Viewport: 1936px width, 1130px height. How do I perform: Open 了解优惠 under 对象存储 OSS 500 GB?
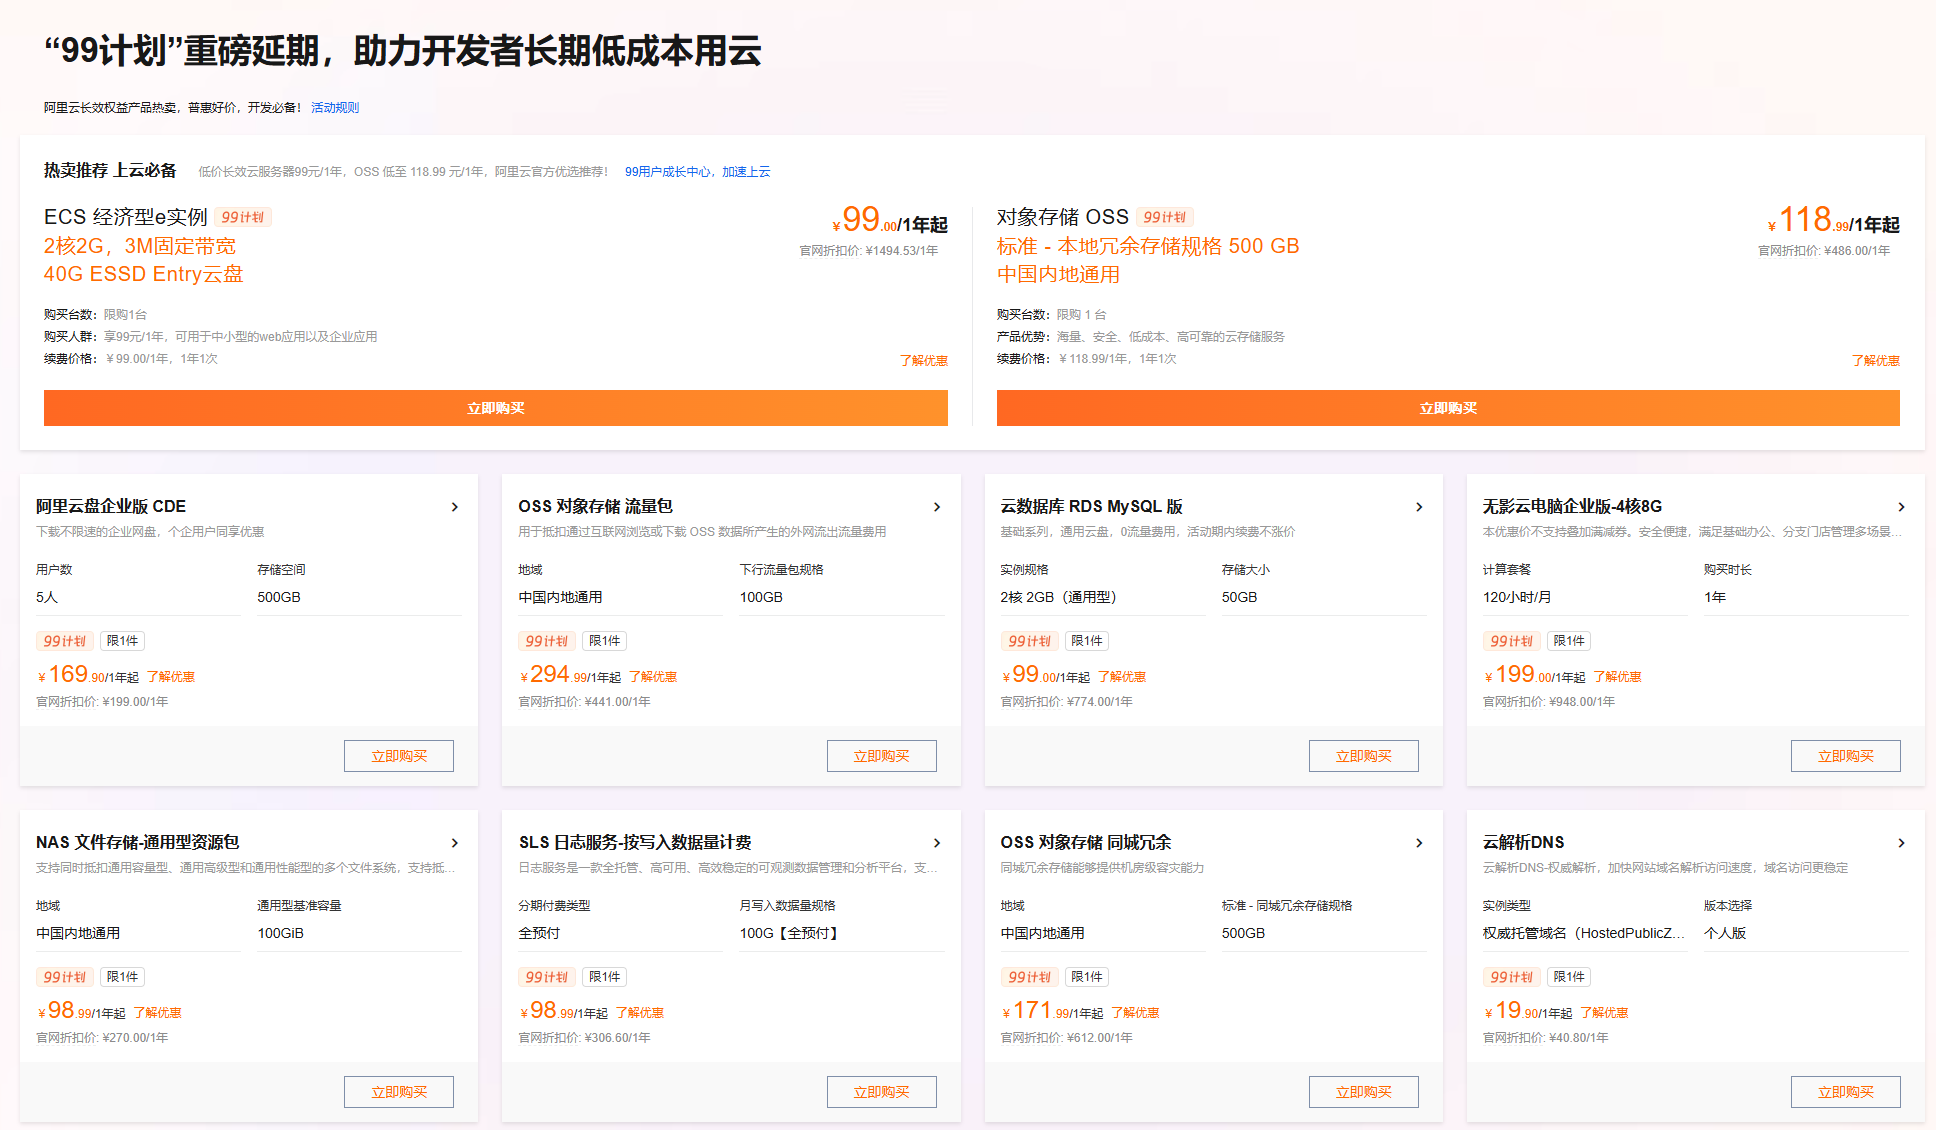click(1876, 361)
